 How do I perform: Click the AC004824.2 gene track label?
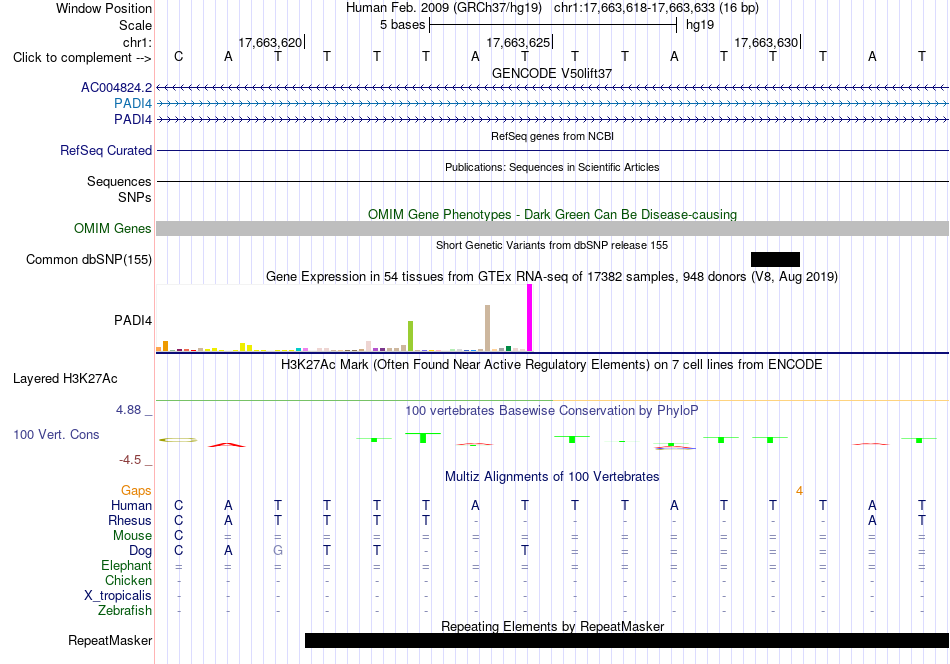[x=116, y=88]
